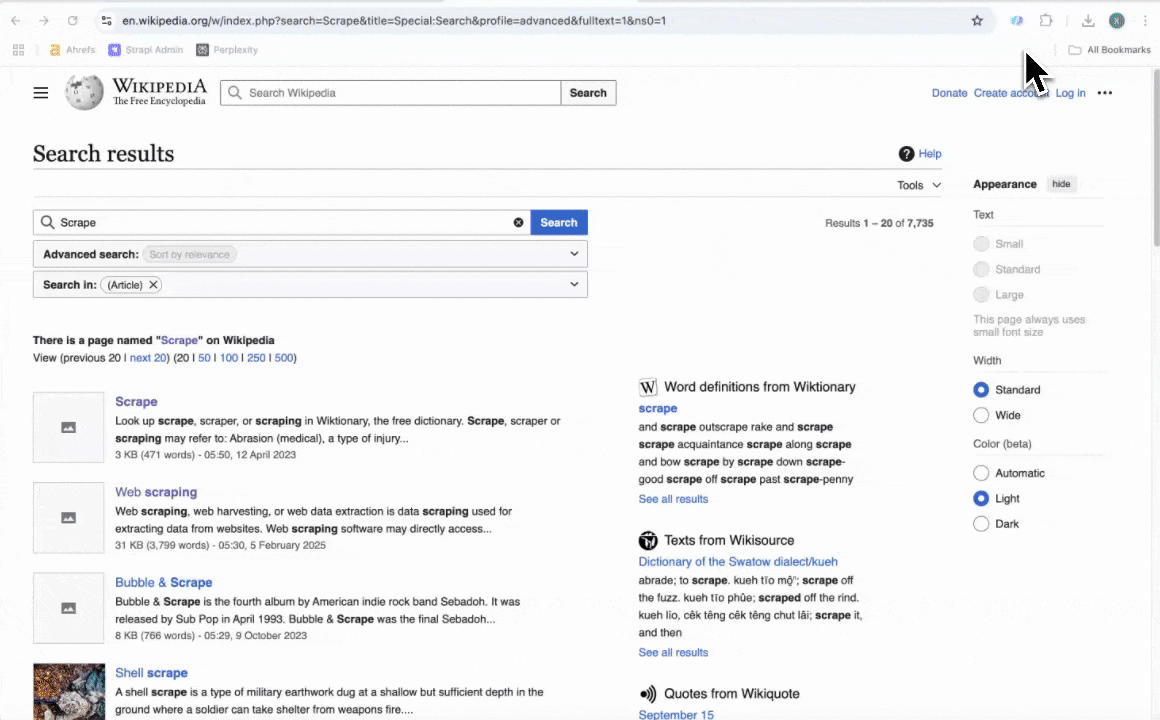Open the Chrome profile avatar
This screenshot has height=720, width=1160.
(x=1116, y=21)
